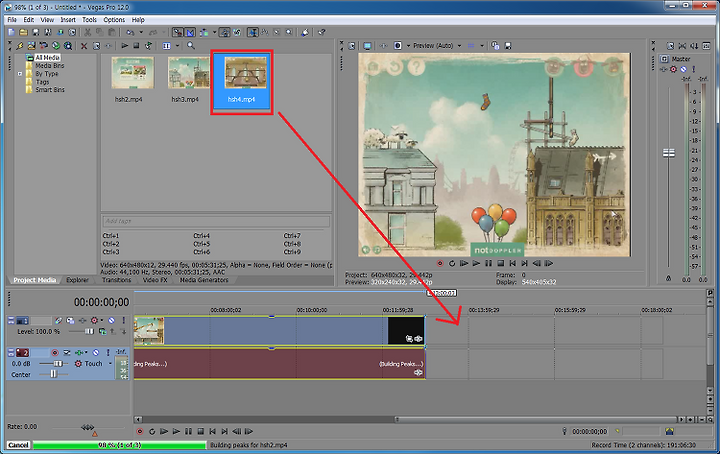Click the Add tags input field
The height and width of the screenshot is (454, 720).
(x=216, y=221)
